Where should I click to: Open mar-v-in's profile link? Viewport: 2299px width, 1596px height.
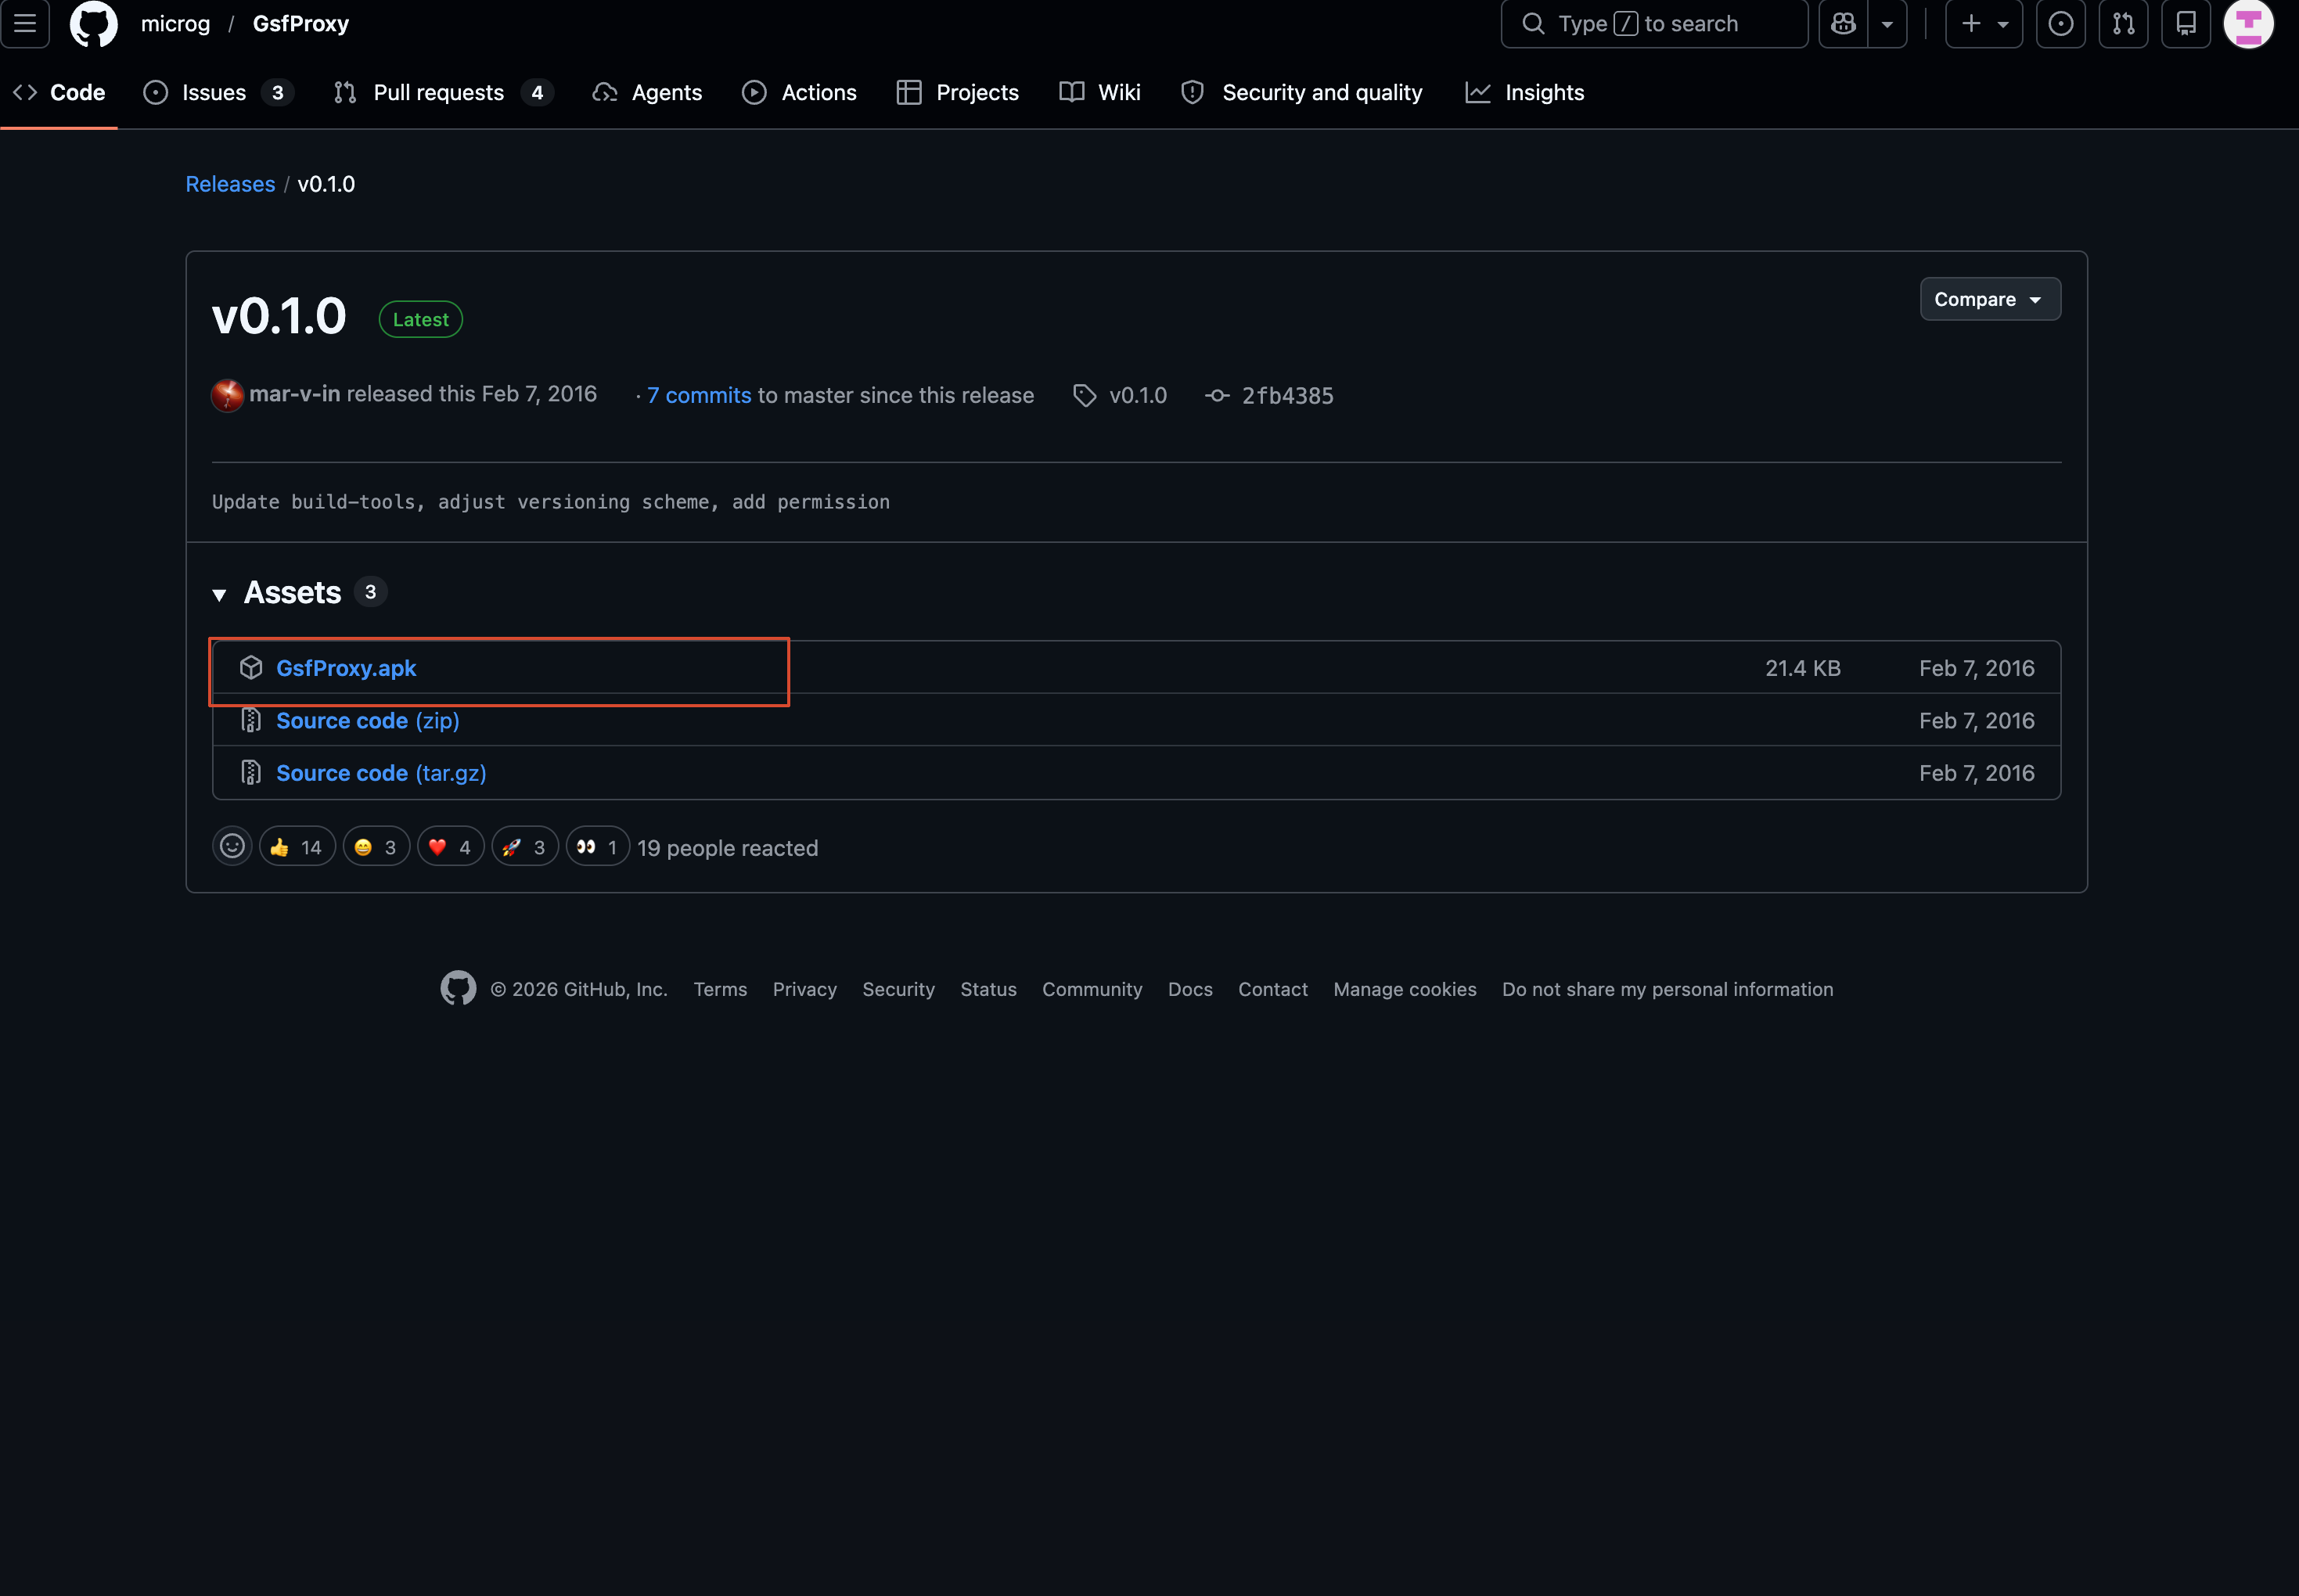coord(294,395)
